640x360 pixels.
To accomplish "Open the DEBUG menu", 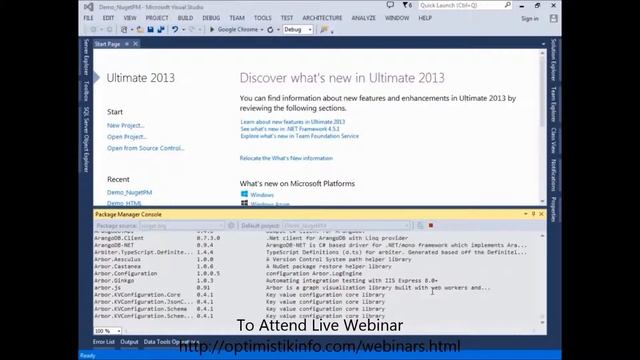I will [x=211, y=18].
